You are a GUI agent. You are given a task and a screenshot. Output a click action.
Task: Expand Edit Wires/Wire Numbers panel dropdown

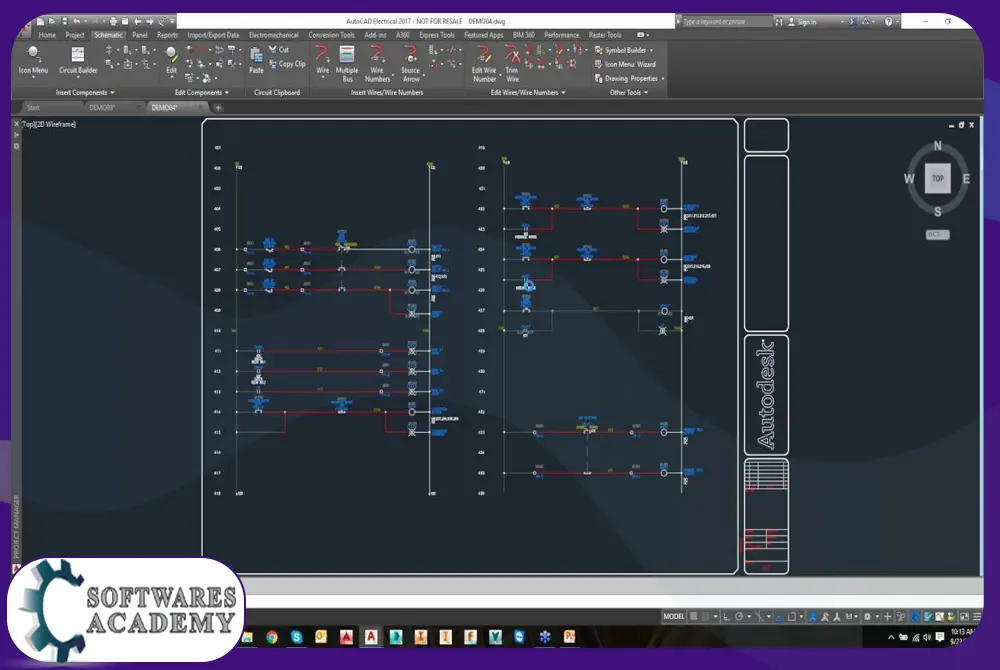pyautogui.click(x=563, y=92)
